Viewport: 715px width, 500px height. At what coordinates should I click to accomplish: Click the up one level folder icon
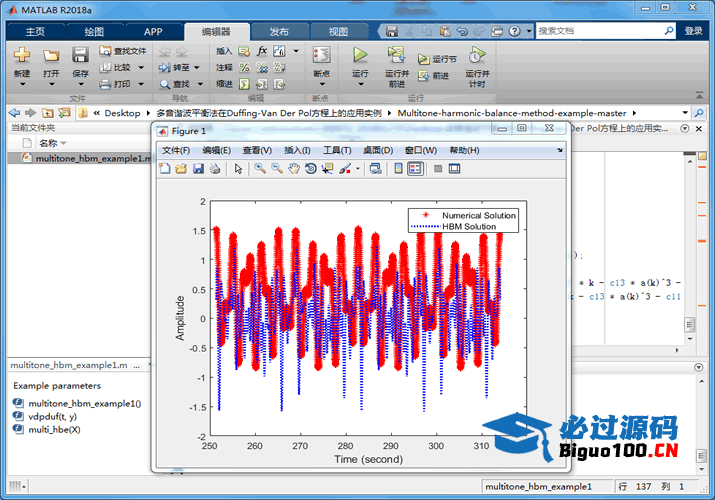tap(47, 113)
